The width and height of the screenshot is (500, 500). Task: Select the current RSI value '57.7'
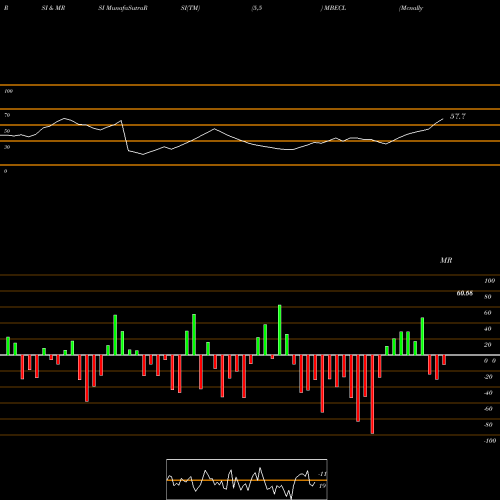tap(458, 116)
